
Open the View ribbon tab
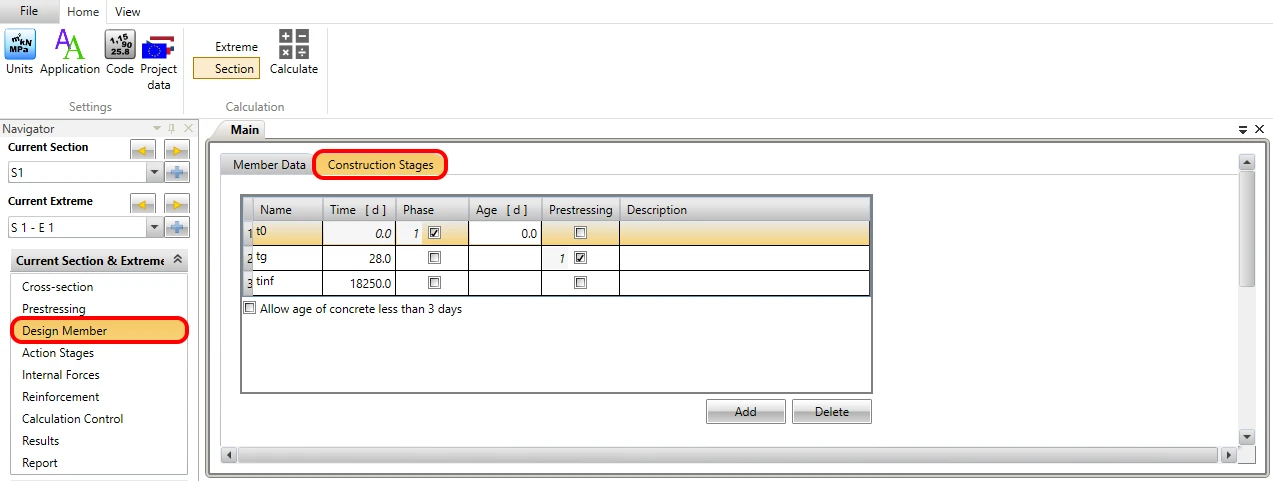(128, 12)
